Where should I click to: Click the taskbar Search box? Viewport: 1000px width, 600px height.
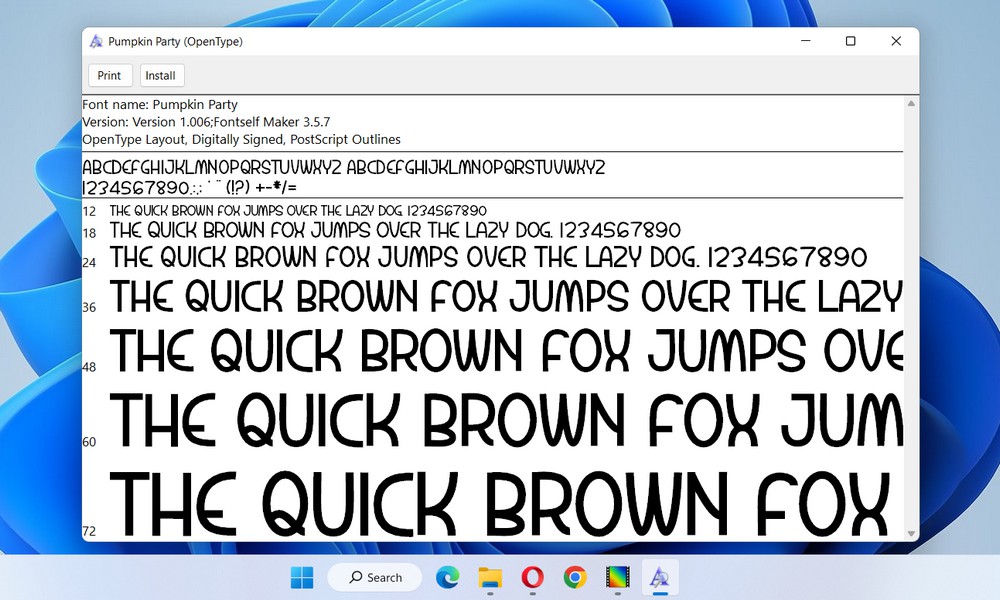click(375, 577)
